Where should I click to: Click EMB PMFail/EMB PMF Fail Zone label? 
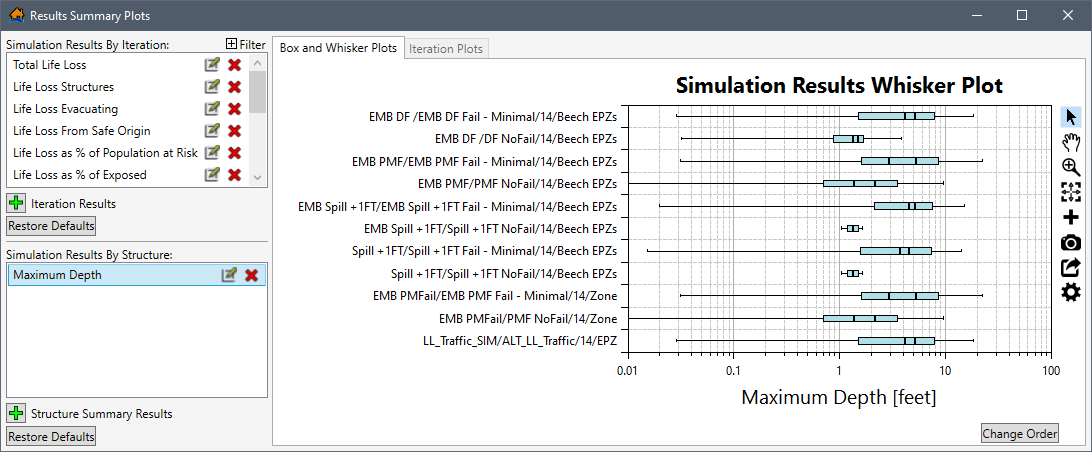[x=495, y=296]
